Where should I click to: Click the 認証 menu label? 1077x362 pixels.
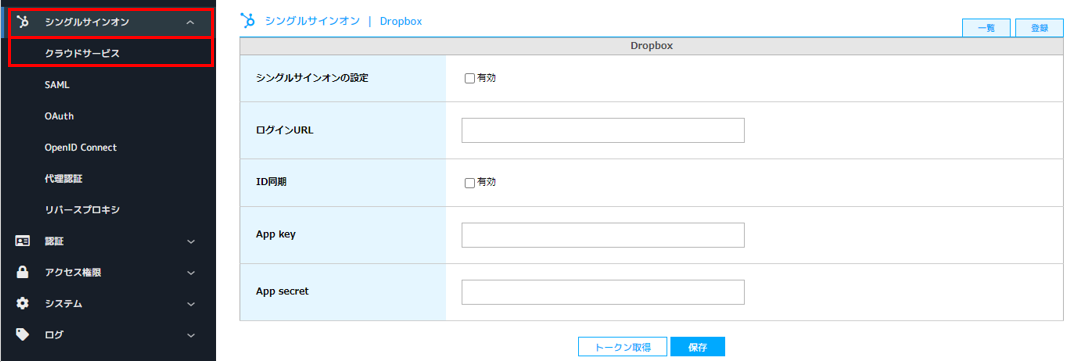[x=54, y=242]
